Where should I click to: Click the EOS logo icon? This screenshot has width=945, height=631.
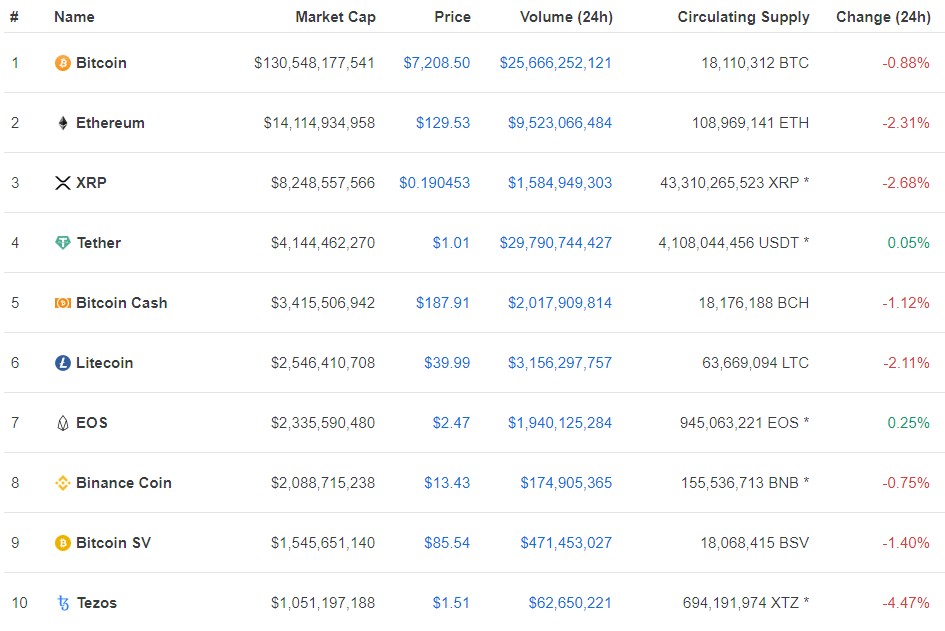63,423
